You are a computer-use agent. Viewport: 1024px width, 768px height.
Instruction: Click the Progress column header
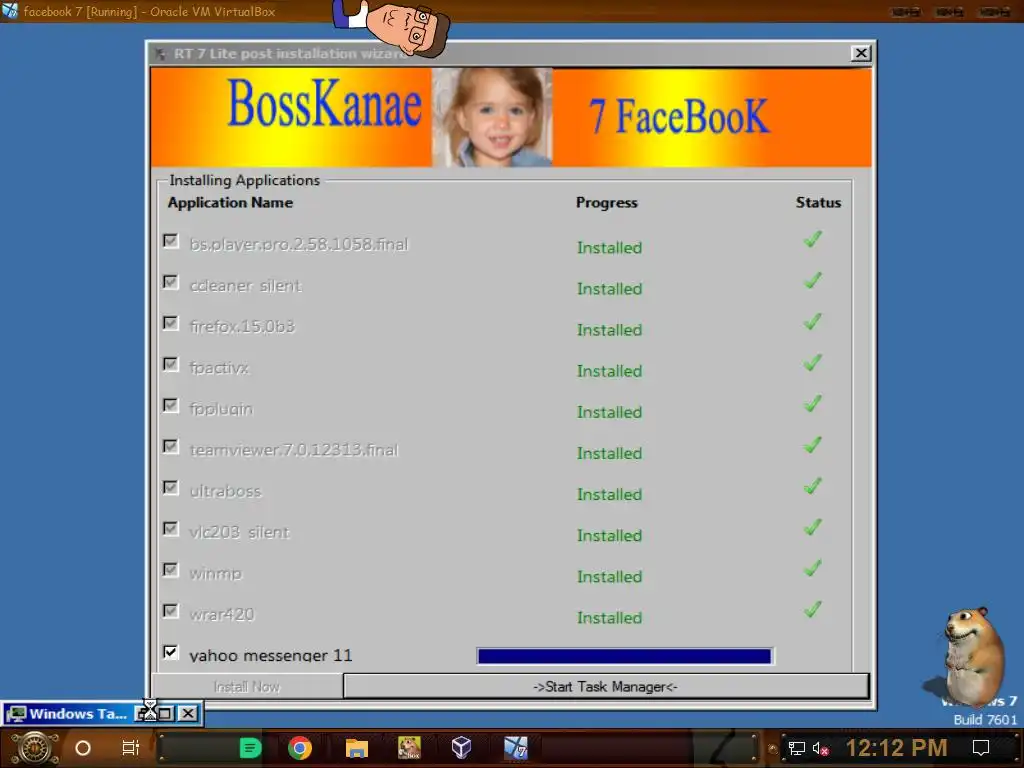coord(606,202)
